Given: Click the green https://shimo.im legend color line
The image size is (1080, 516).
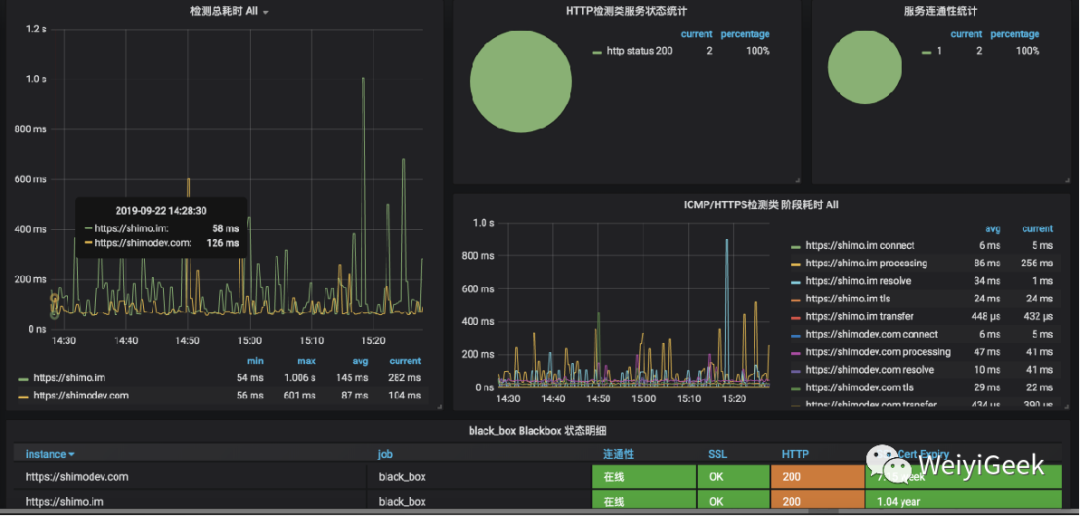Looking at the screenshot, I should (24, 378).
